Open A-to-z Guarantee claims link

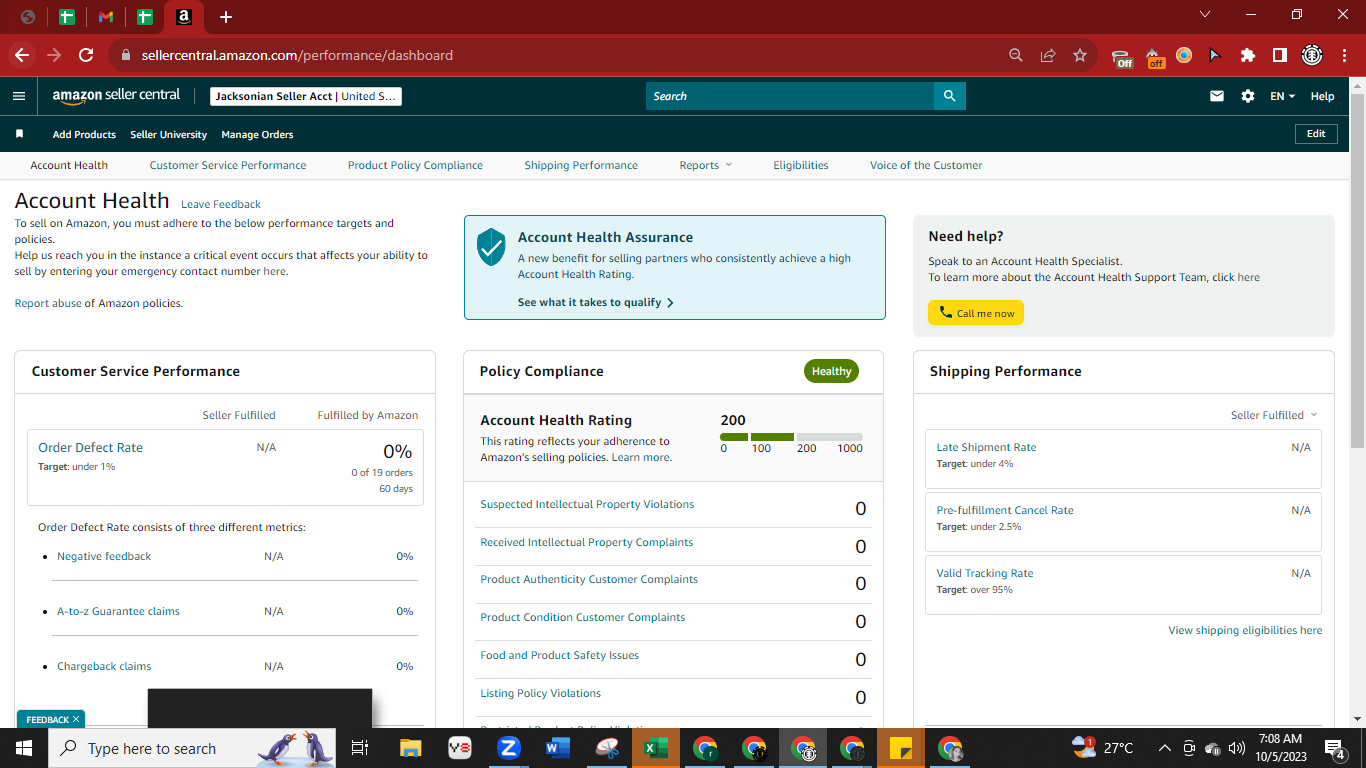118,611
